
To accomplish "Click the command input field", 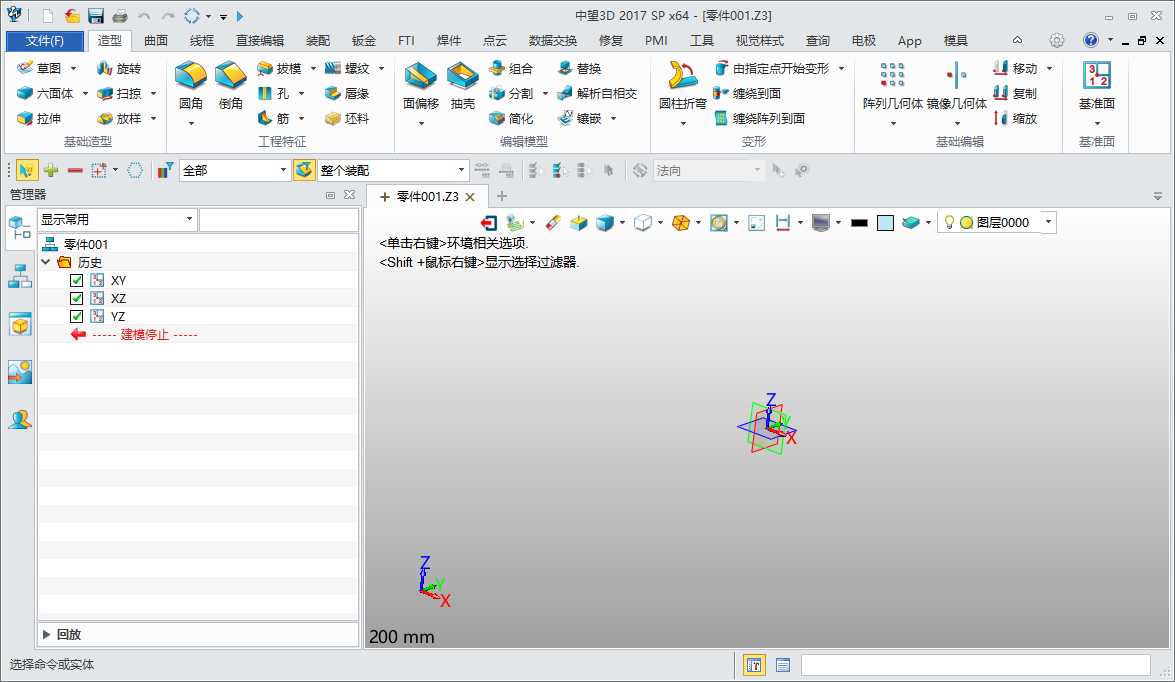I will (x=976, y=665).
